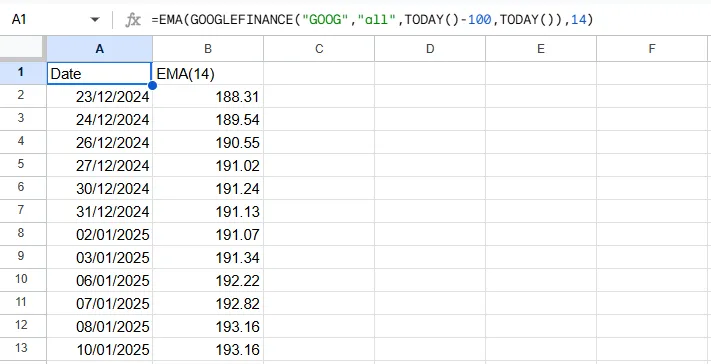Select the cell with date 07/01/2025
The width and height of the screenshot is (711, 364).
pyautogui.click(x=99, y=303)
